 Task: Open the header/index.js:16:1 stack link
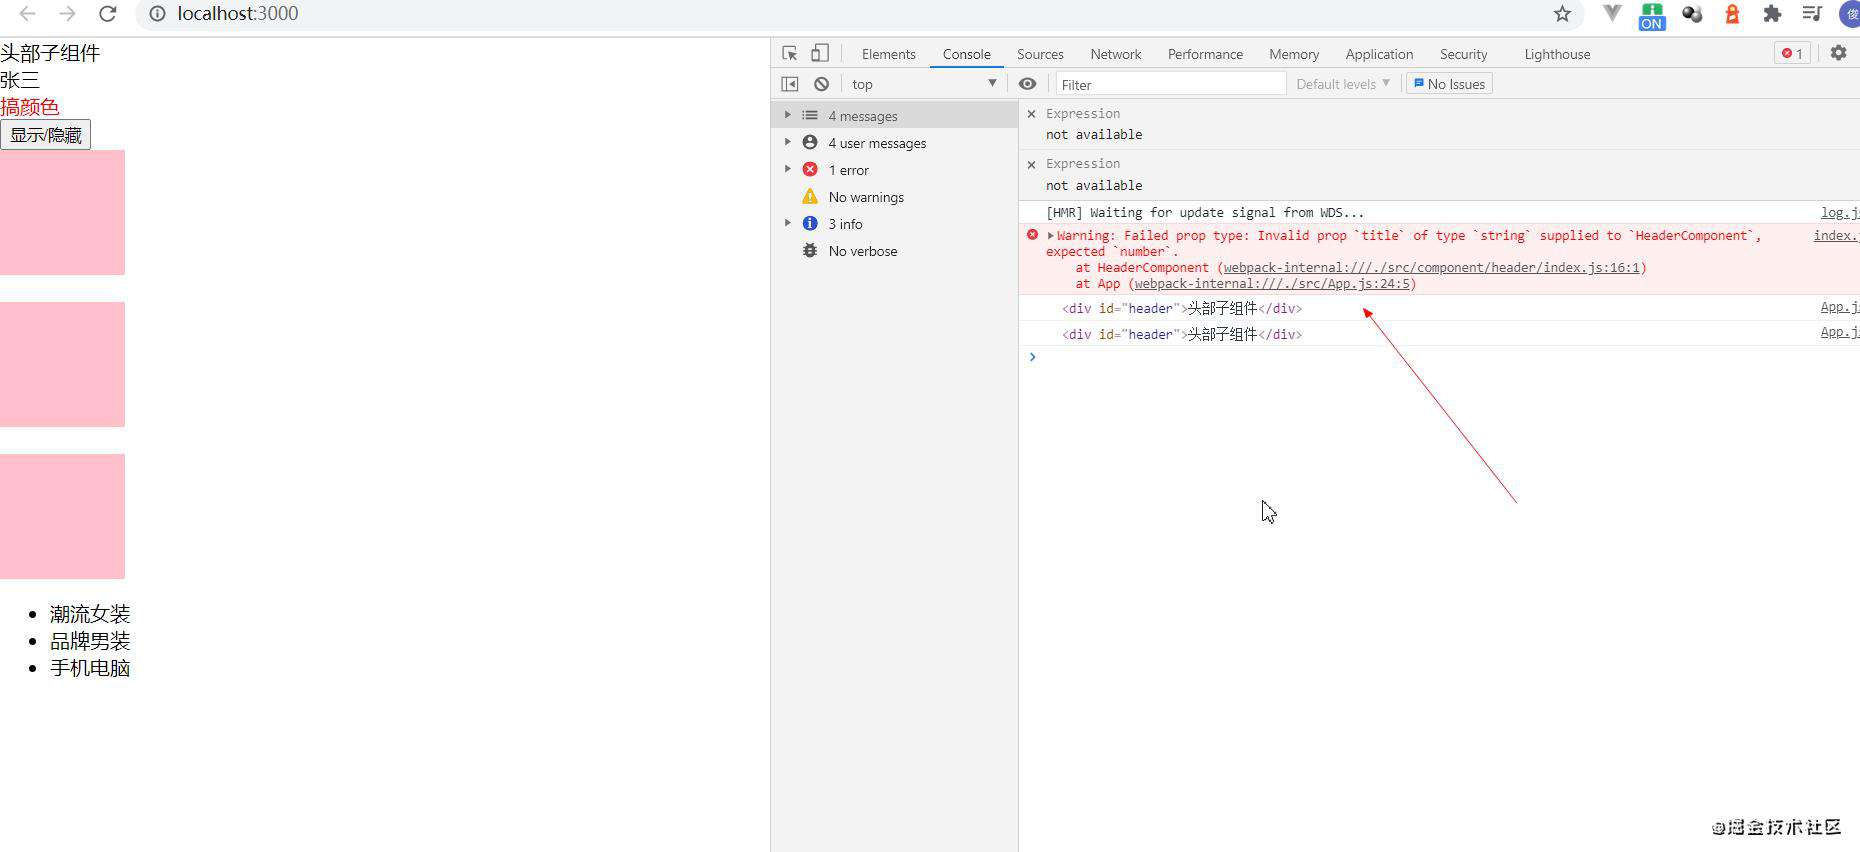(1432, 268)
